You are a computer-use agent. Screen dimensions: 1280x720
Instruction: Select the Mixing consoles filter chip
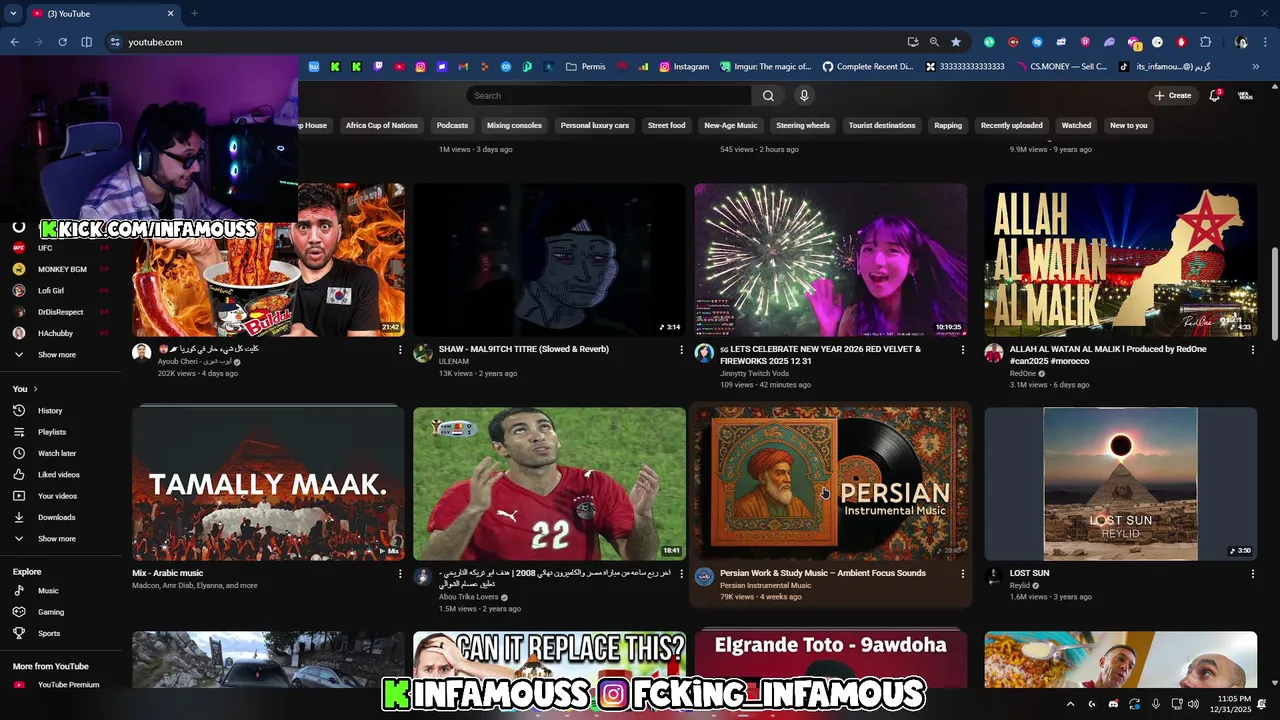click(514, 126)
